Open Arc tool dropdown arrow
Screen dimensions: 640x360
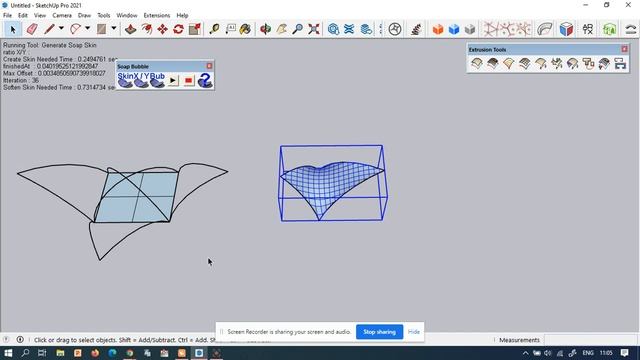pyautogui.click(x=87, y=29)
